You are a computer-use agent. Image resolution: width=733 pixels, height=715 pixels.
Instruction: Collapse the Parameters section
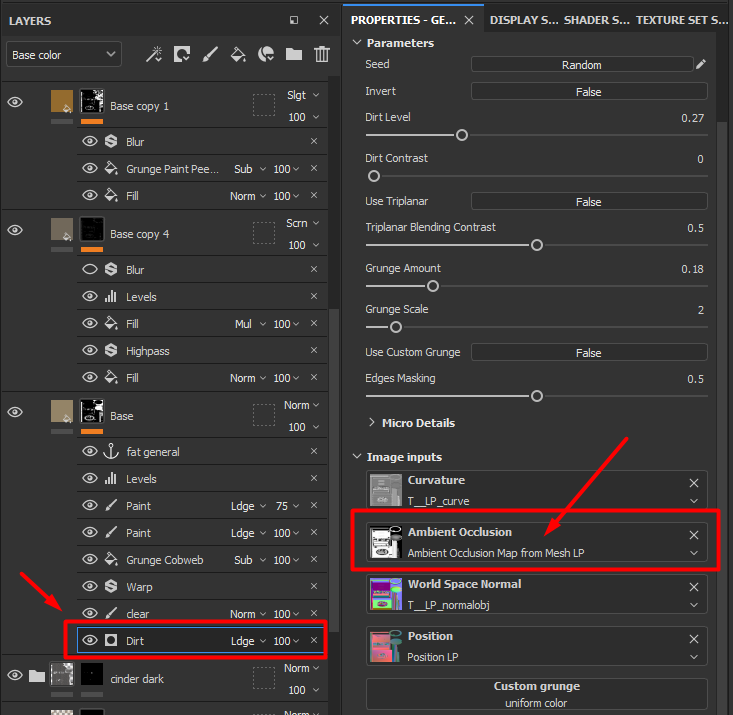coord(357,43)
